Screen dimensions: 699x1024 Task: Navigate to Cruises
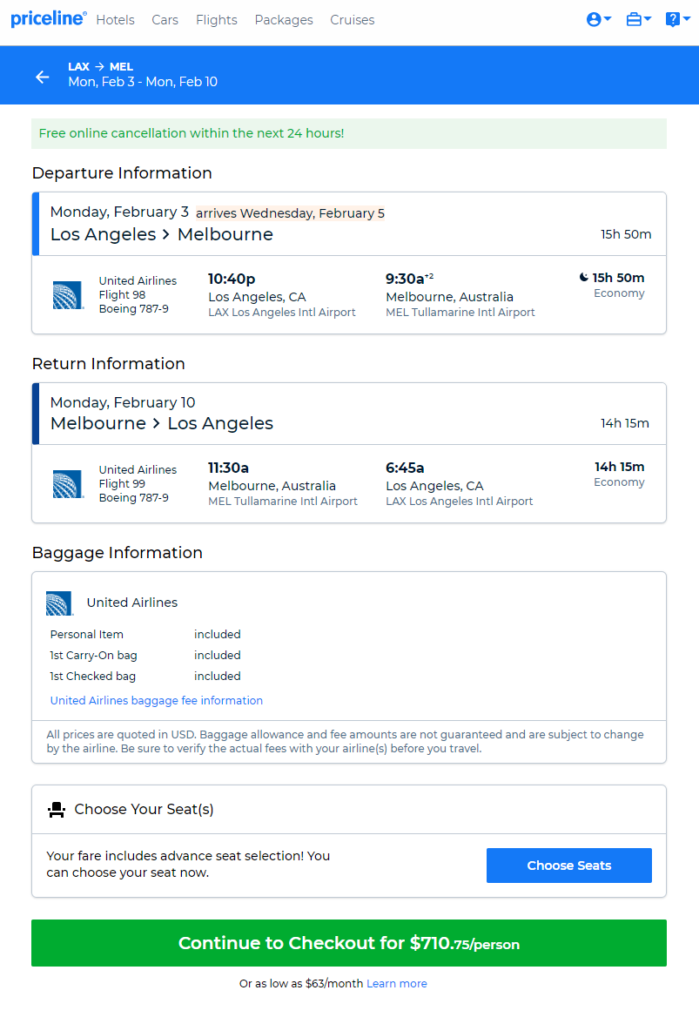point(352,20)
